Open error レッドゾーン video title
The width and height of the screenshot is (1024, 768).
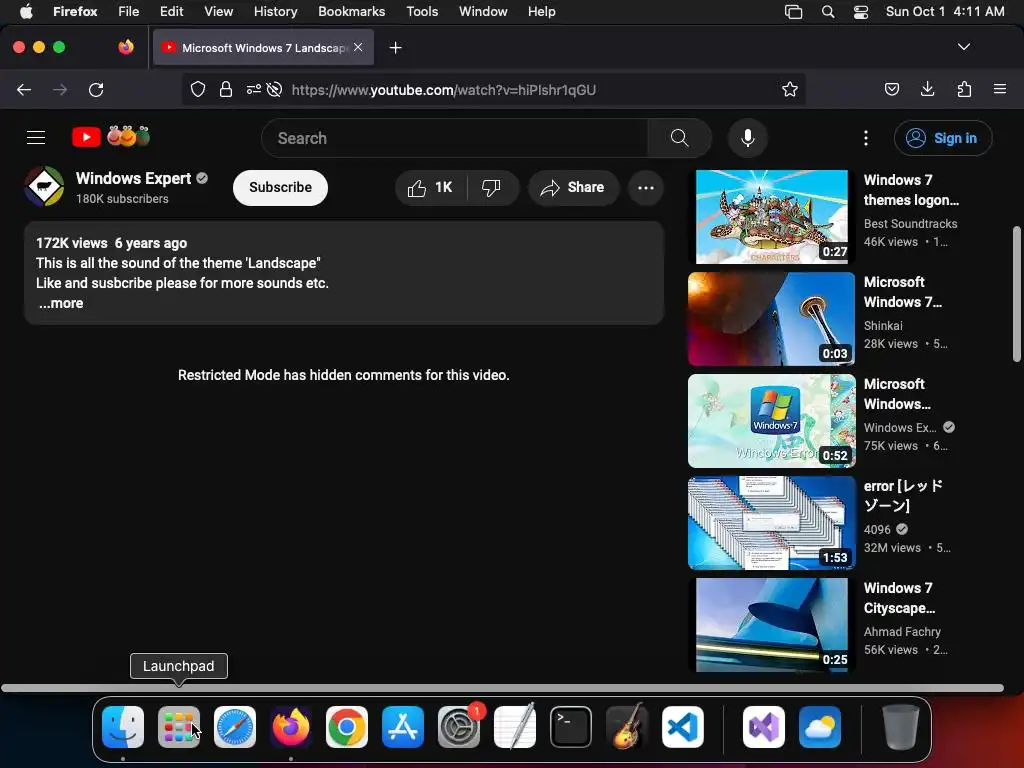point(903,496)
